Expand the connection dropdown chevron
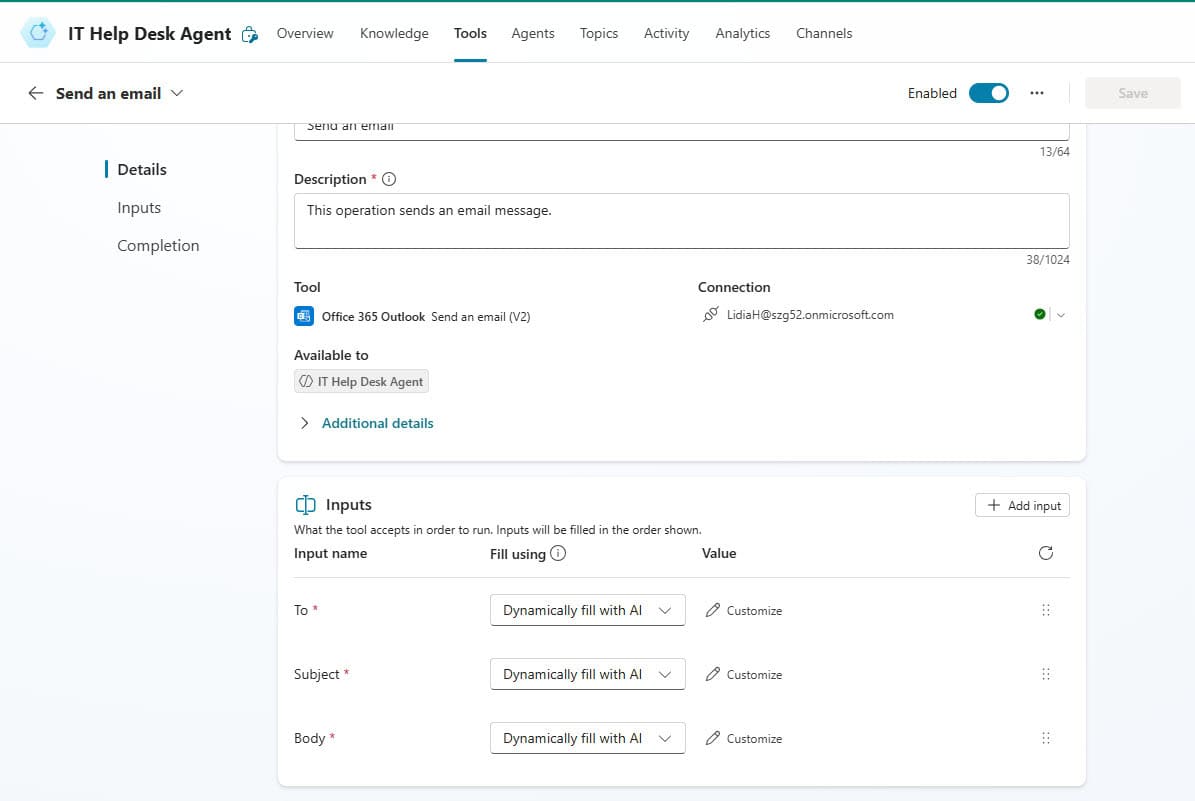The width and height of the screenshot is (1195, 801). tap(1061, 315)
